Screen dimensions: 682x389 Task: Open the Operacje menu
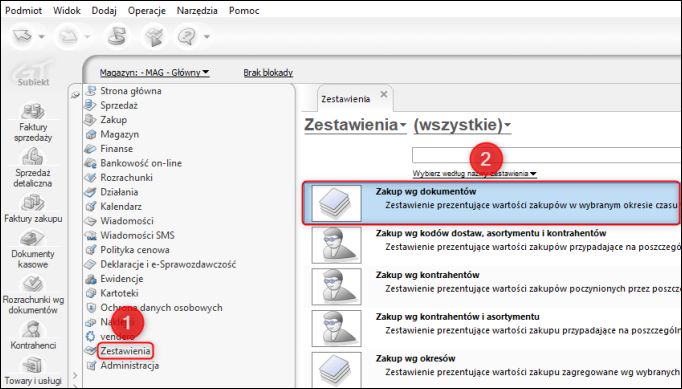(147, 10)
